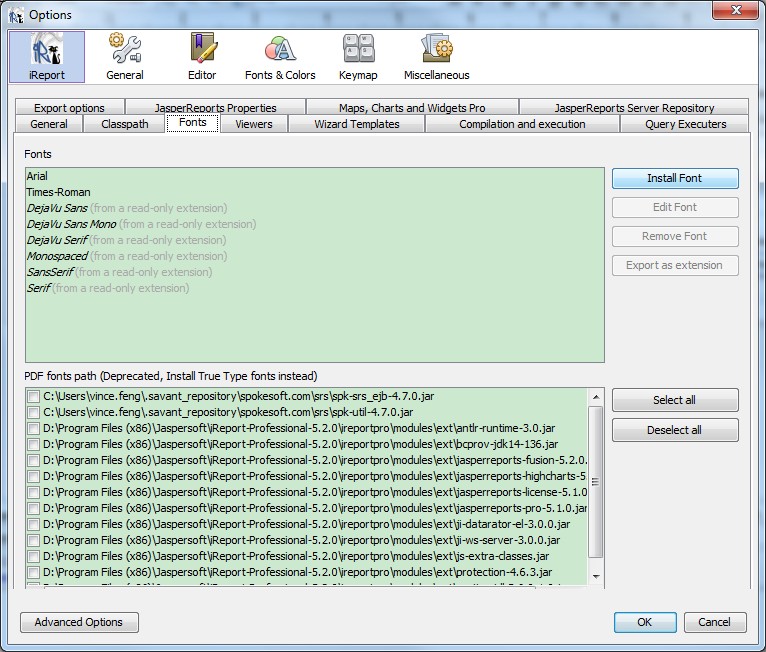Select the Fonts tab
766x652 pixels.
[192, 123]
